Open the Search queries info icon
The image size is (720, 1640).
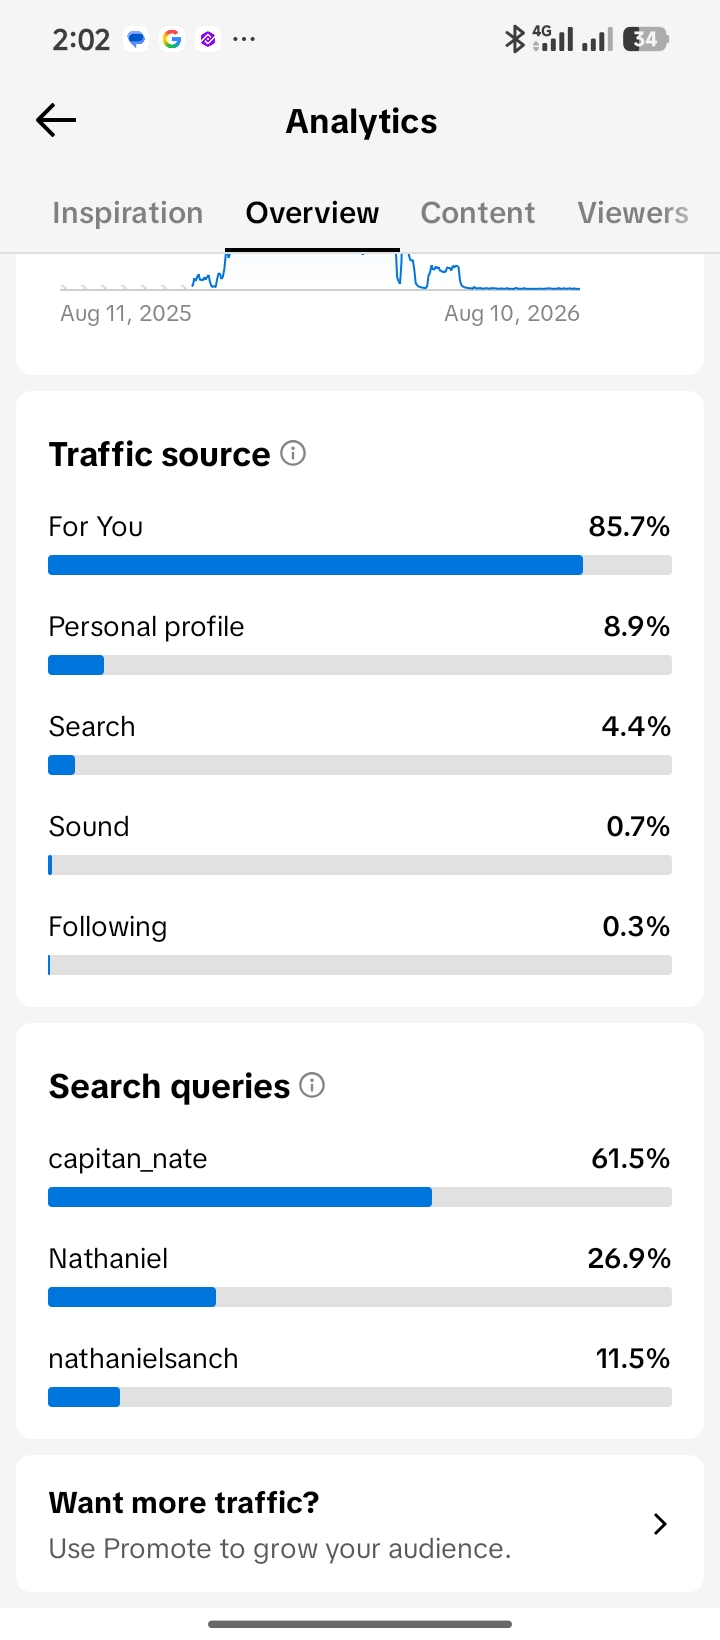[x=312, y=1085]
